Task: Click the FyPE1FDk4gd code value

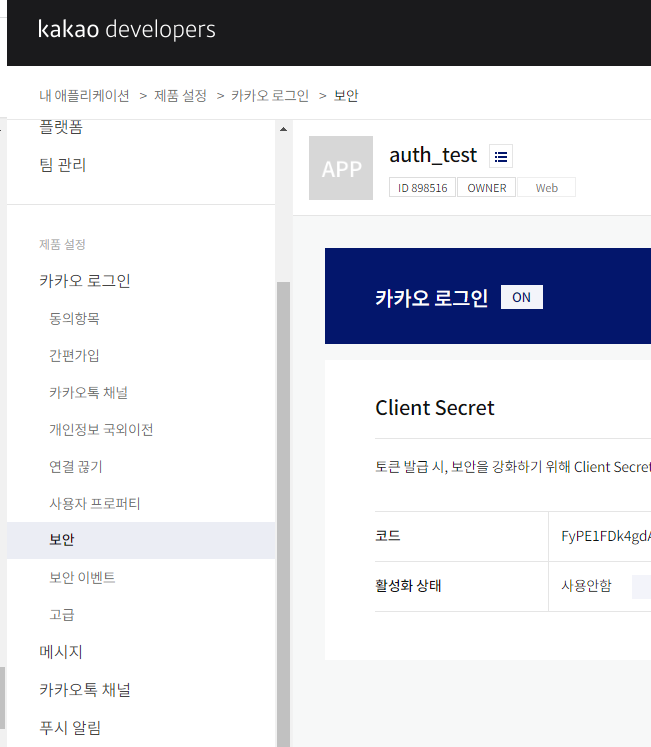Action: point(606,536)
